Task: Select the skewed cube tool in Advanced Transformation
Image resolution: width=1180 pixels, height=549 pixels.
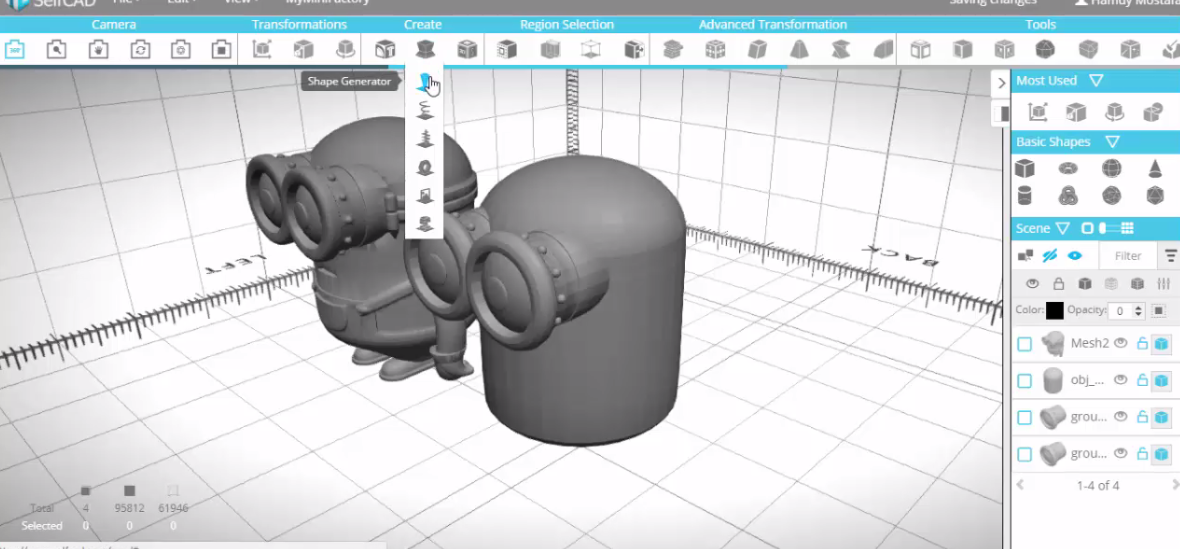Action: [757, 50]
